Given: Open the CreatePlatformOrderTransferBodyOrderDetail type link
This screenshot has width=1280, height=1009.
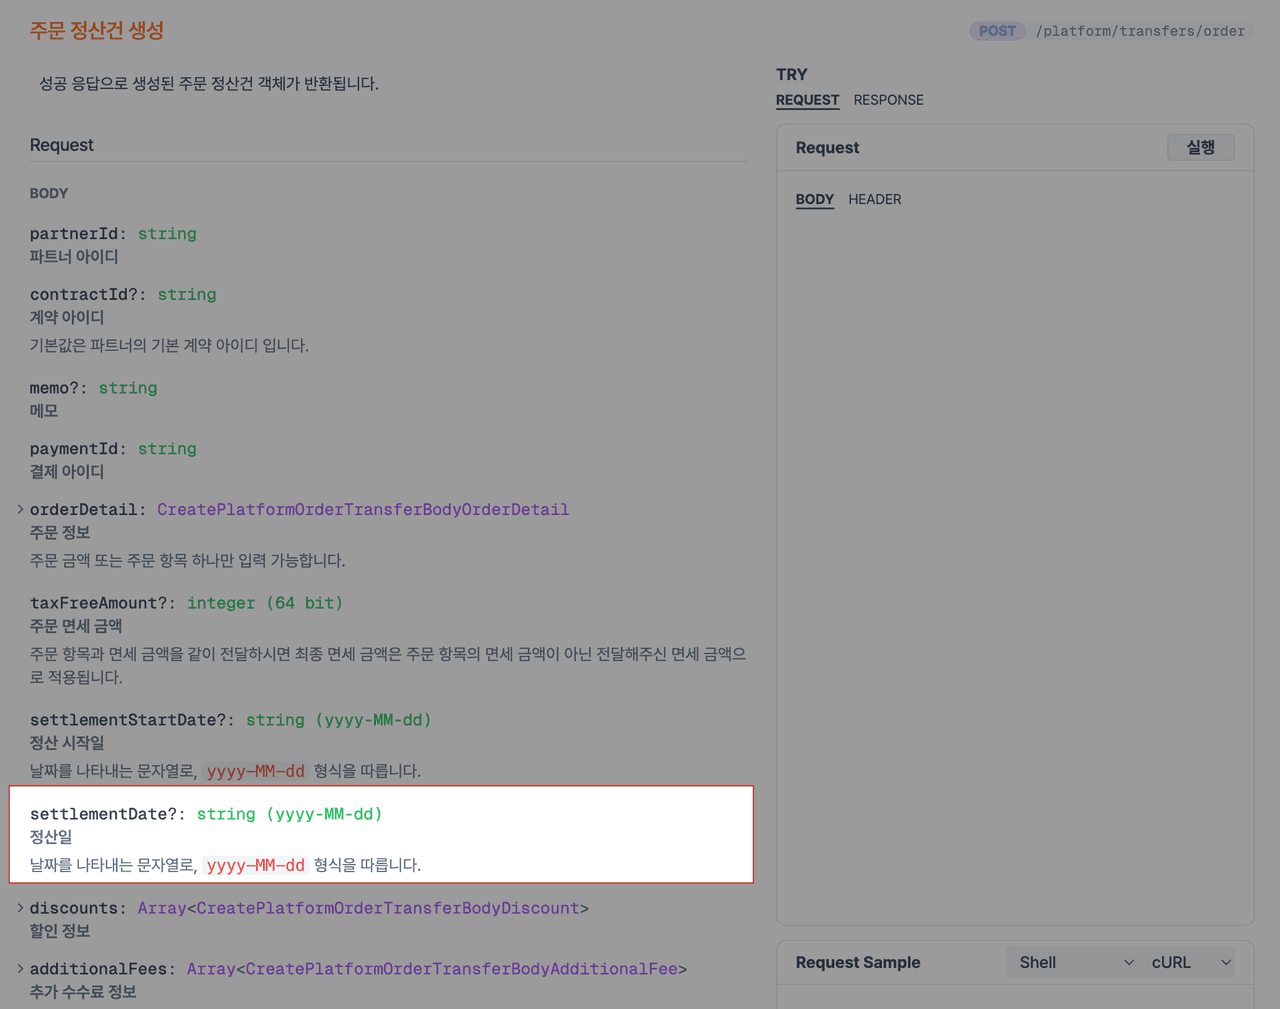Looking at the screenshot, I should point(362,510).
